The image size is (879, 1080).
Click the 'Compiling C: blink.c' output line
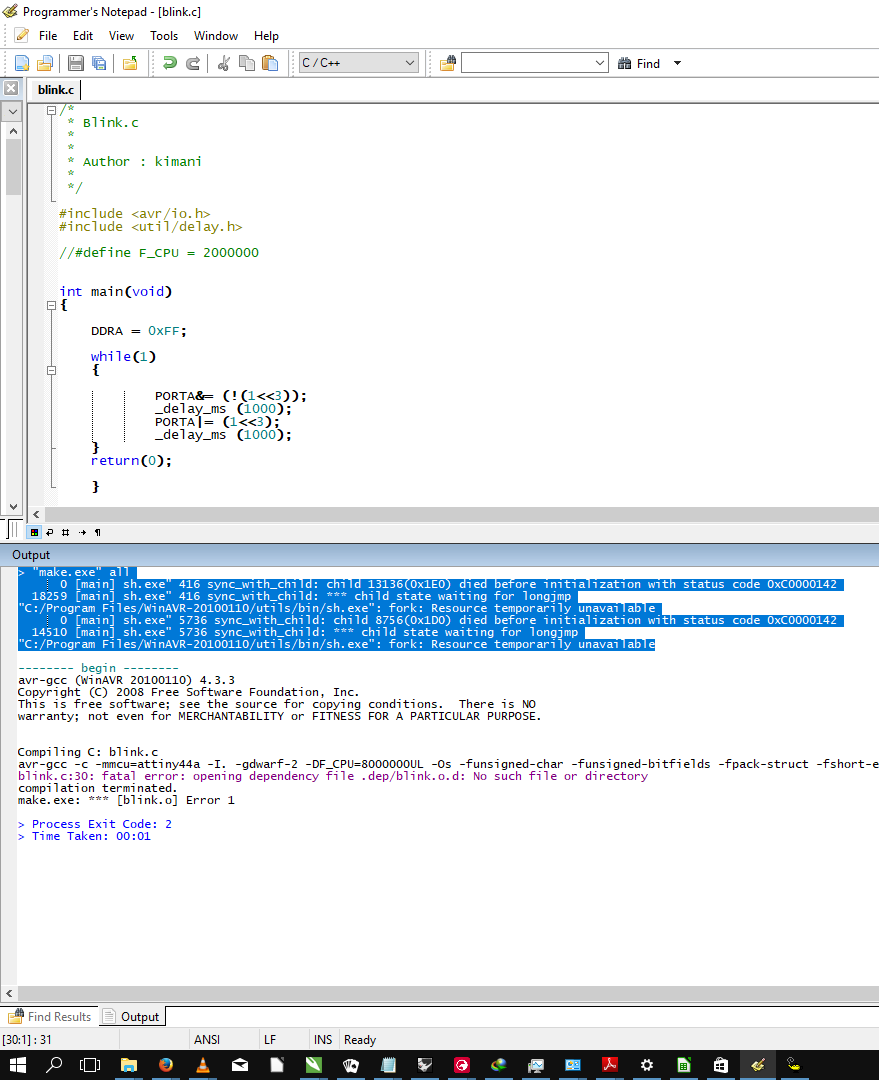[87, 752]
